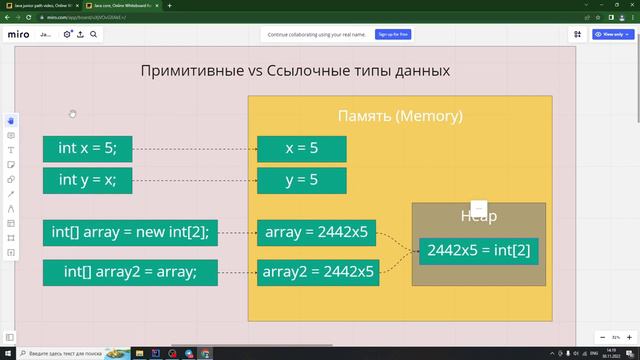The width and height of the screenshot is (640, 360).
Task: Reload the browser page
Action: coord(29,18)
